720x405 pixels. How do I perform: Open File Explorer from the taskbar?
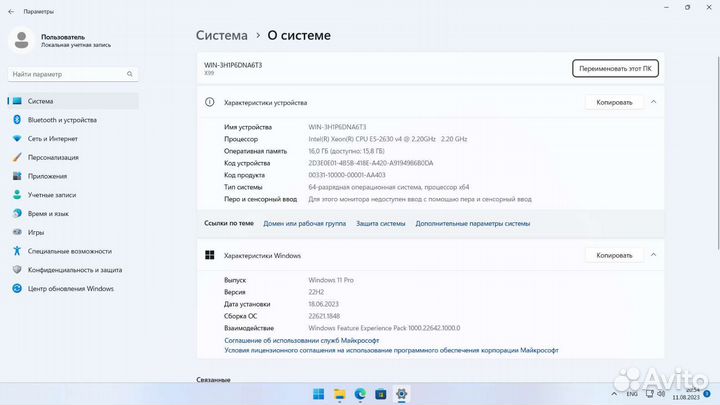click(339, 394)
